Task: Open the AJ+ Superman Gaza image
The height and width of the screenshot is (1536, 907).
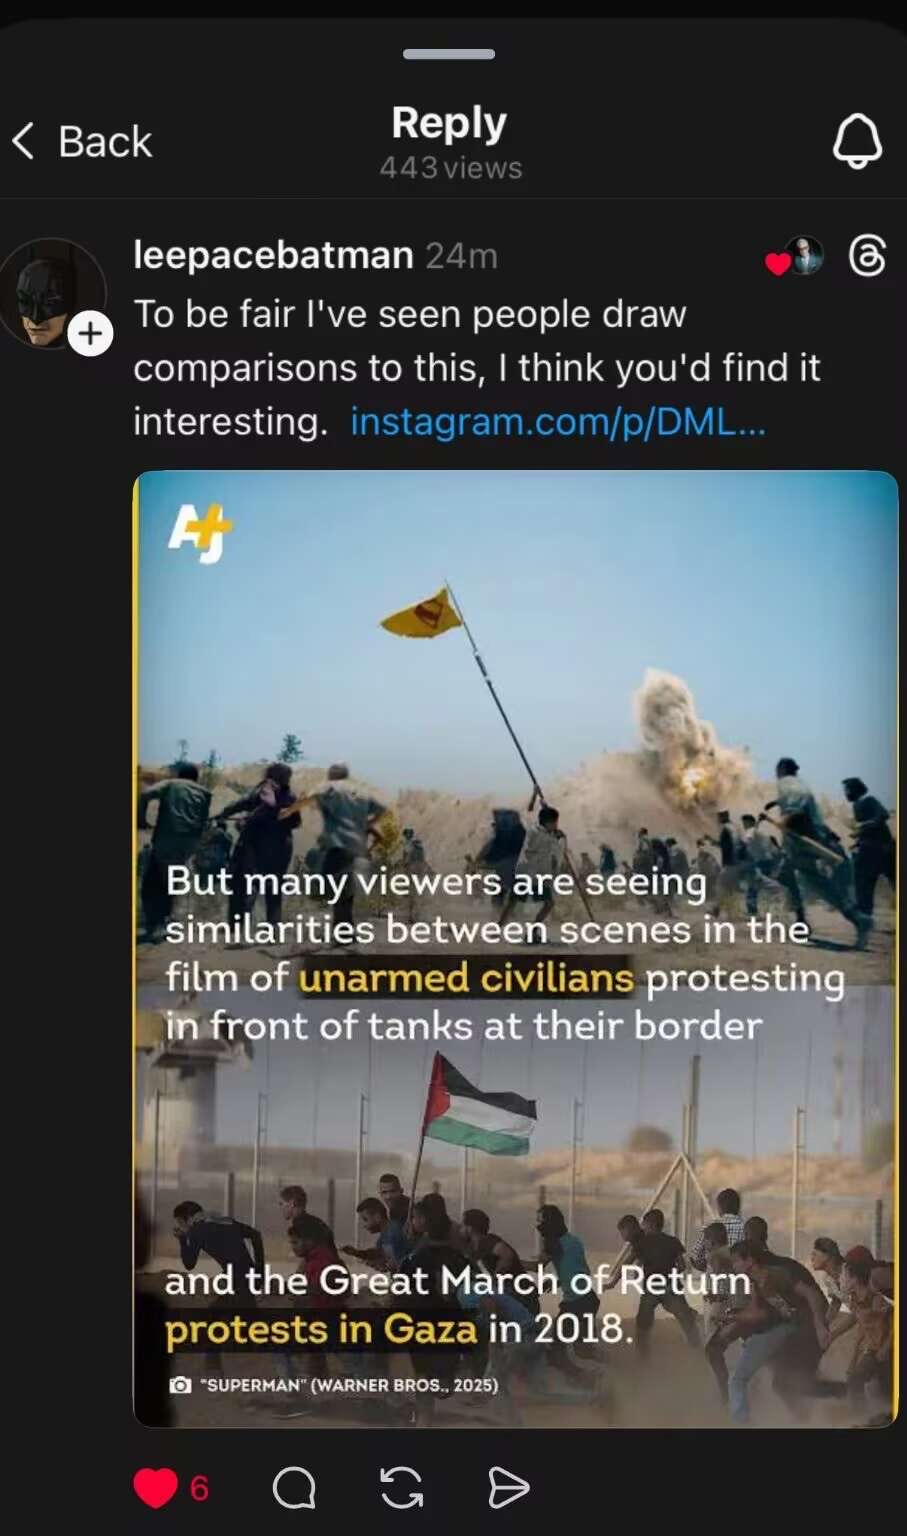Action: tap(516, 948)
